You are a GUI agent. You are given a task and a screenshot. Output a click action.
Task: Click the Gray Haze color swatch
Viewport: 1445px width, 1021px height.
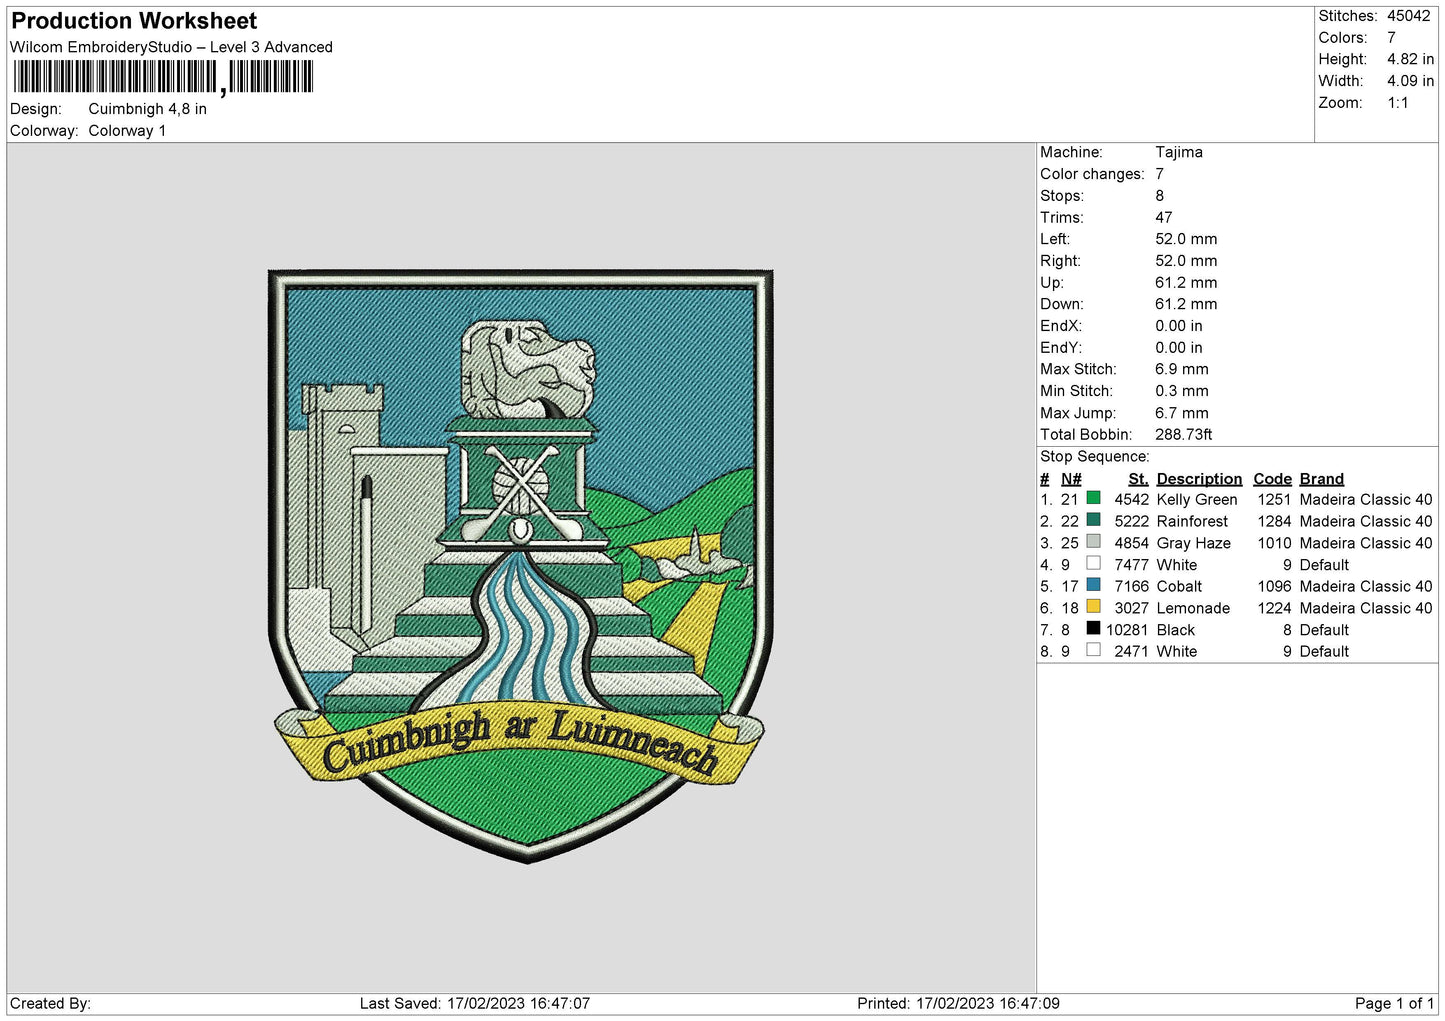click(x=1093, y=542)
